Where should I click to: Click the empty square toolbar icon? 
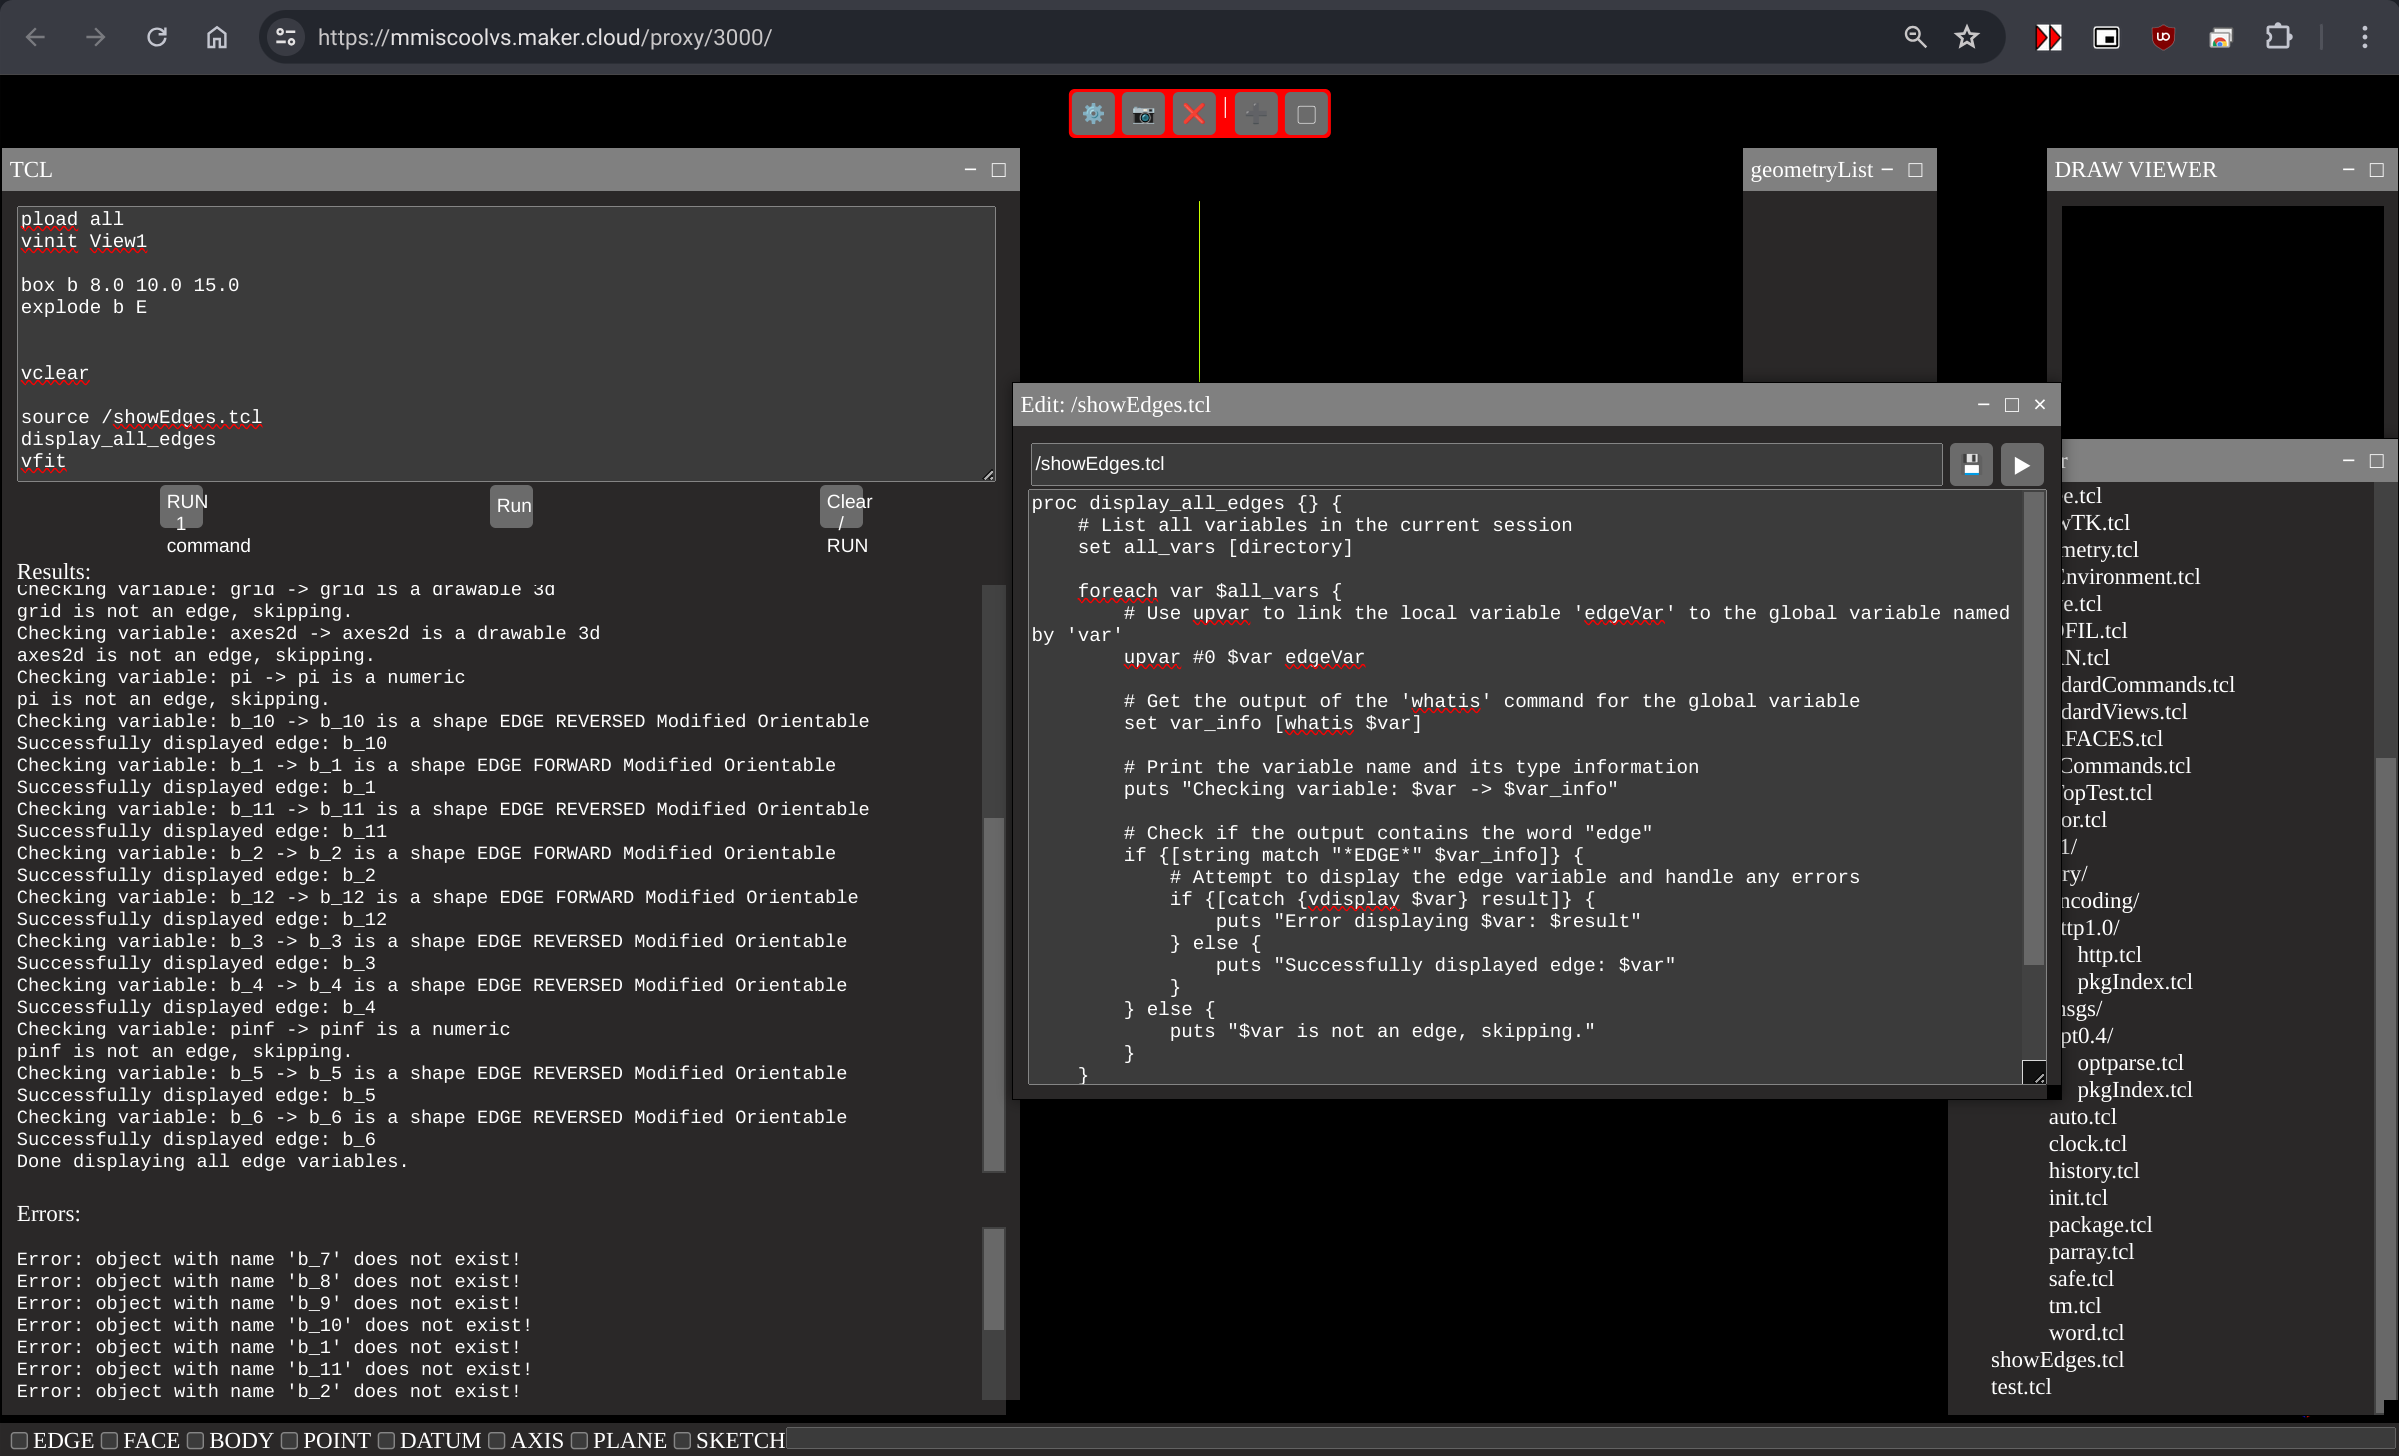(1306, 114)
